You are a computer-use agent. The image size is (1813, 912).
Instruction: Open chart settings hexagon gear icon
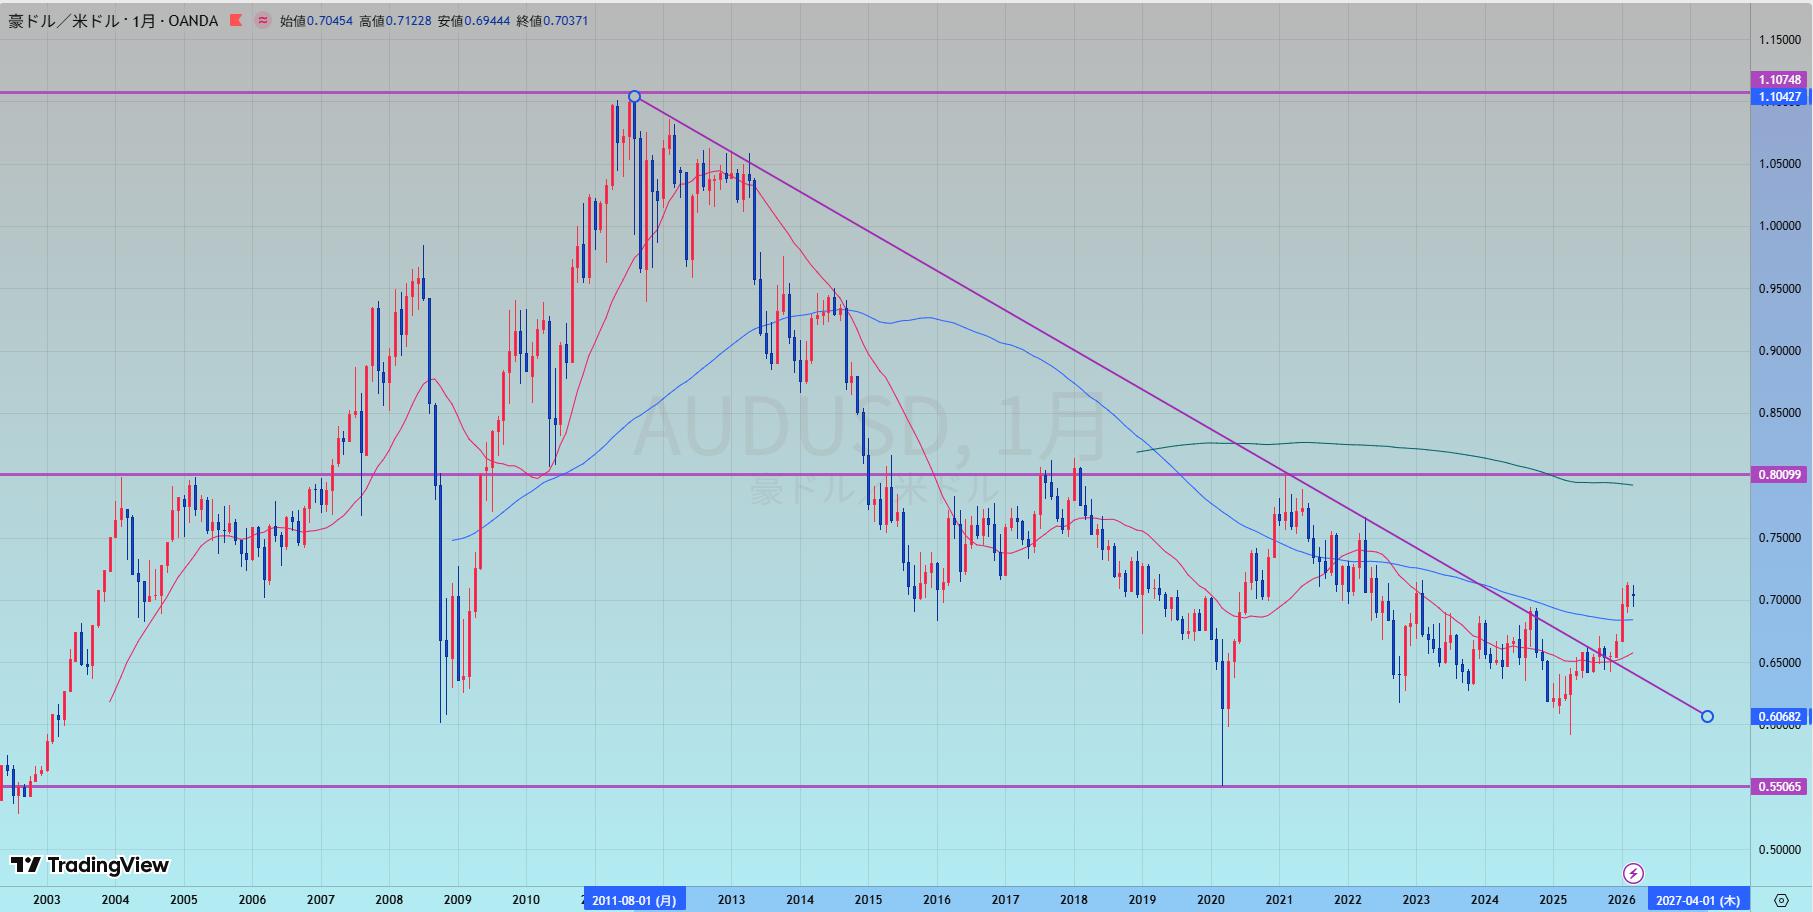click(1781, 899)
